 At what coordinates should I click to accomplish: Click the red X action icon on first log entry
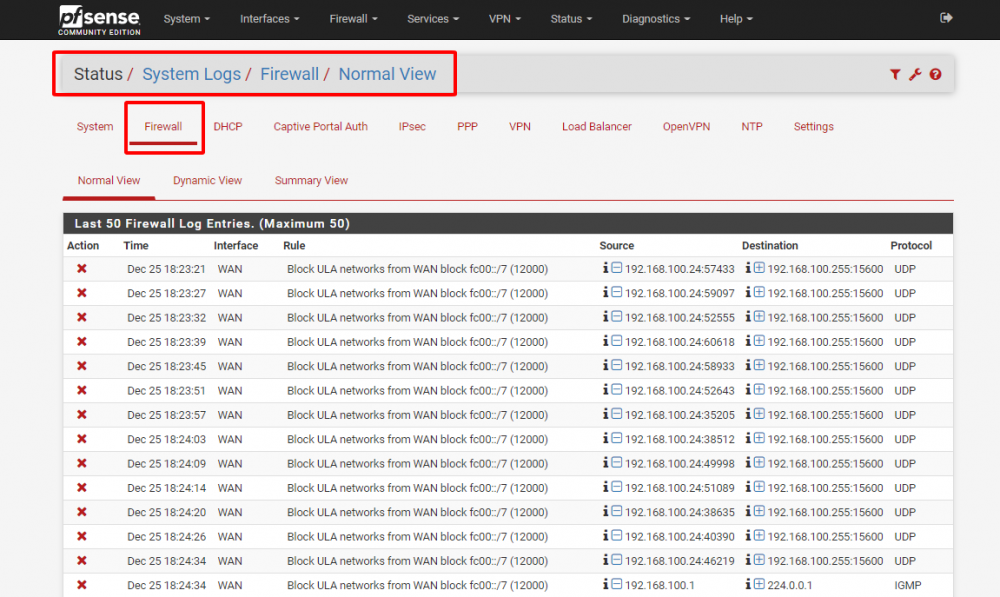pos(80,269)
